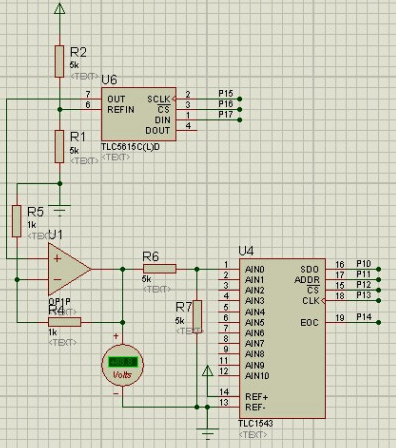The image size is (396, 448).
Task: Click the P15 terminal on SCLK line
Action: pos(239,99)
